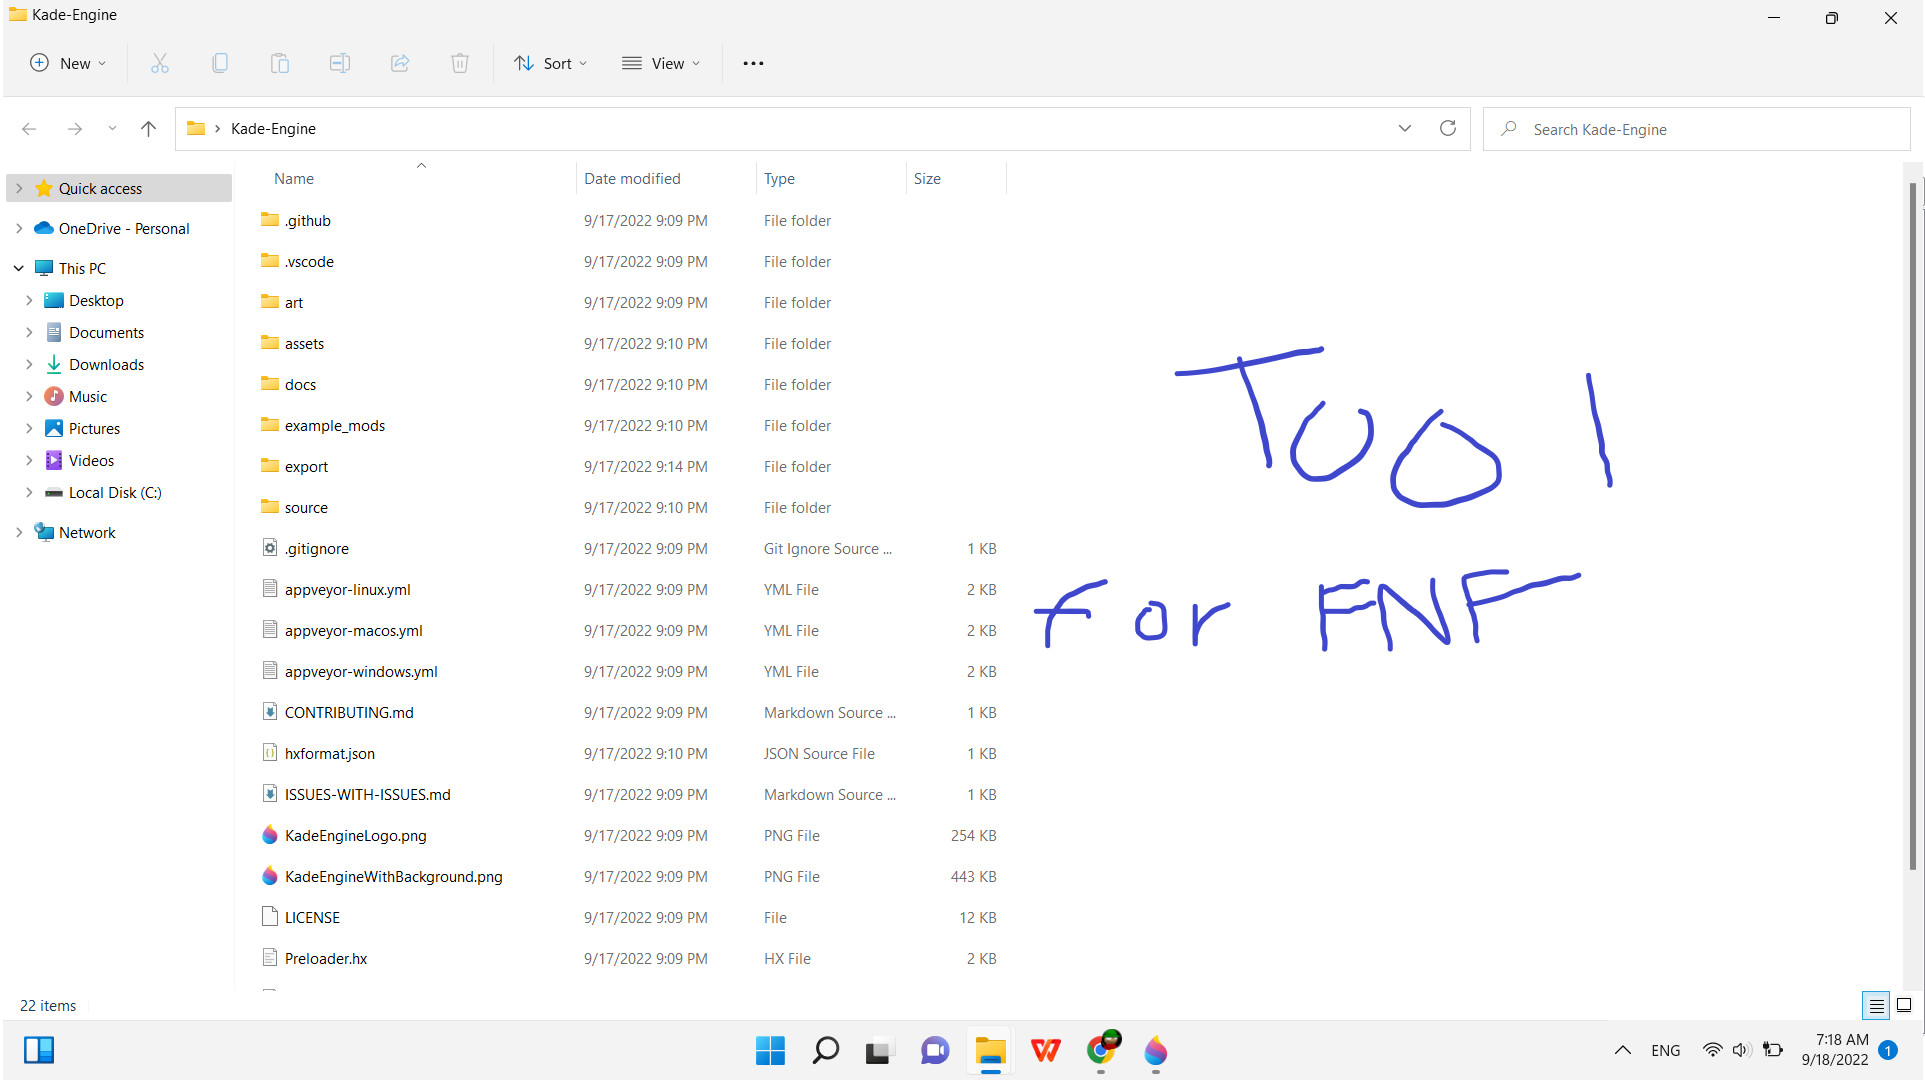
Task: Click the Rename icon in the toolbar
Action: pos(339,62)
